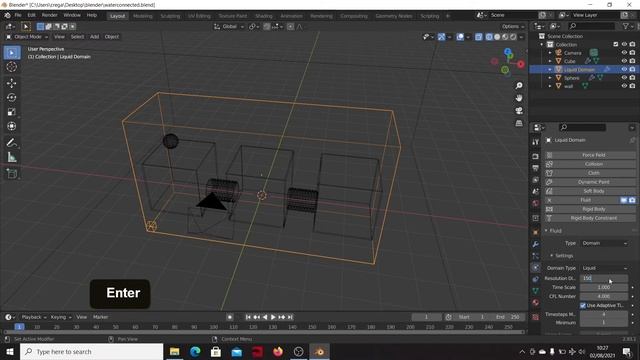Open the Tool properties tab
The height and width of the screenshot is (360, 640).
(536, 142)
